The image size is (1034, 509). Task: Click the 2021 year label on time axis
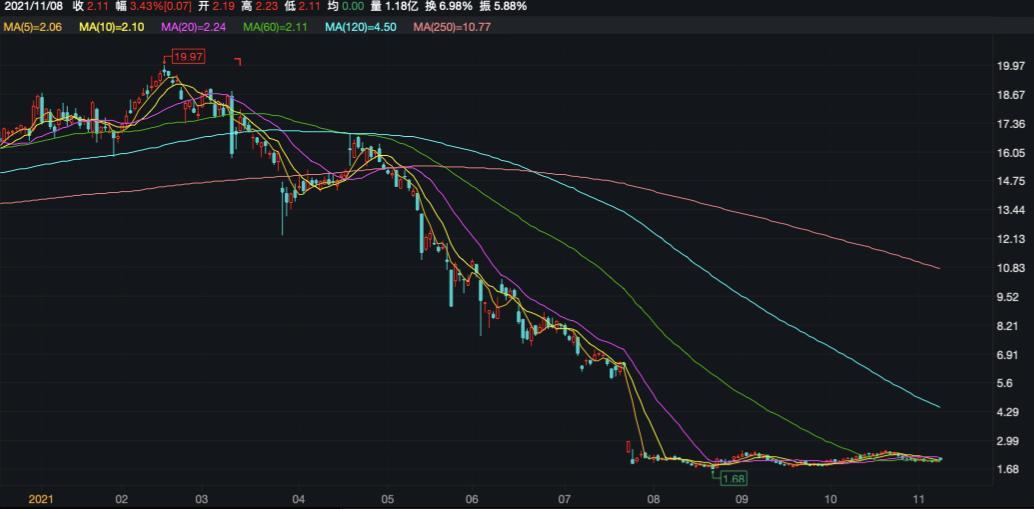[x=40, y=498]
